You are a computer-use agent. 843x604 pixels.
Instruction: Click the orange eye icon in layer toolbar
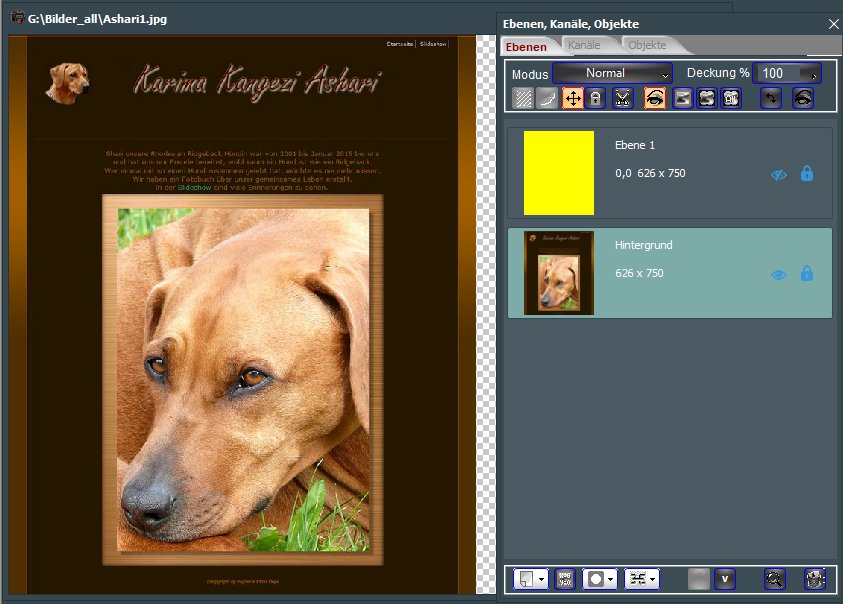point(656,98)
